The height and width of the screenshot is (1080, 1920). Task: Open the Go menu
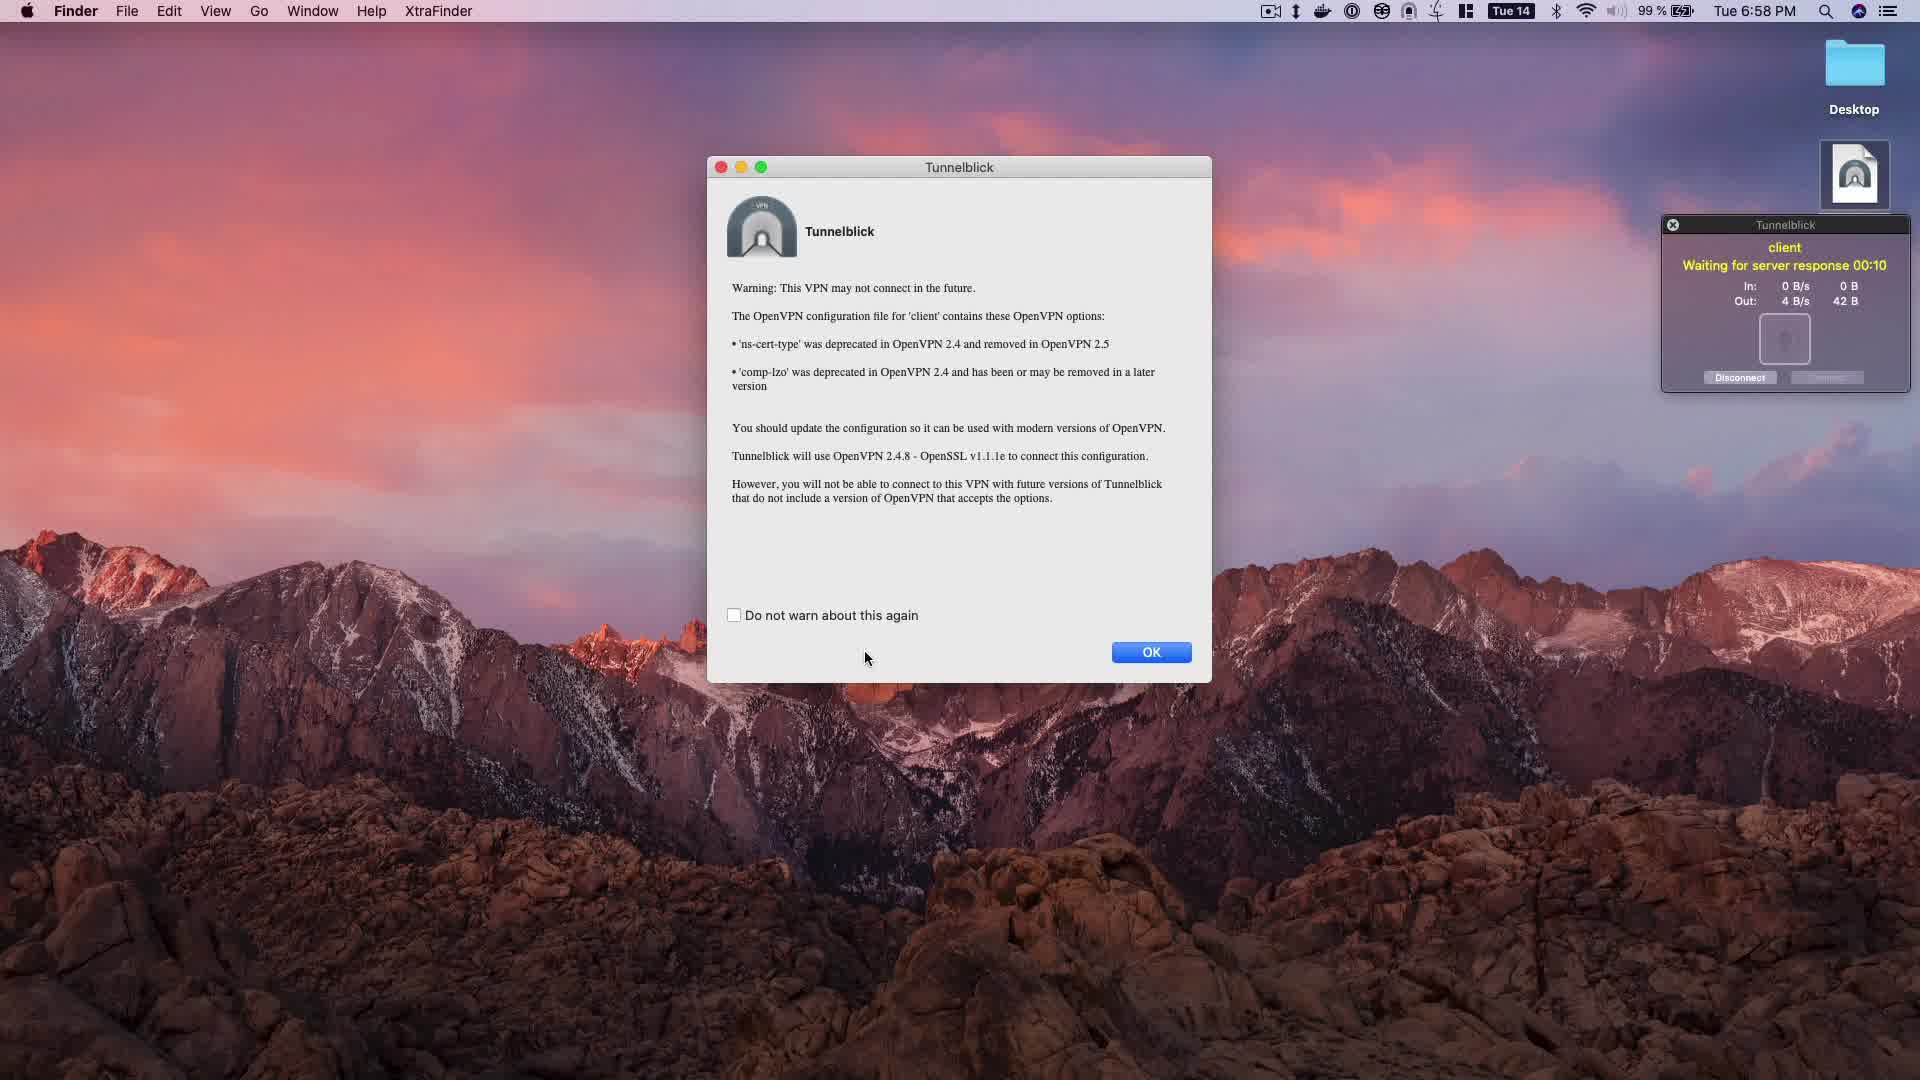click(259, 11)
